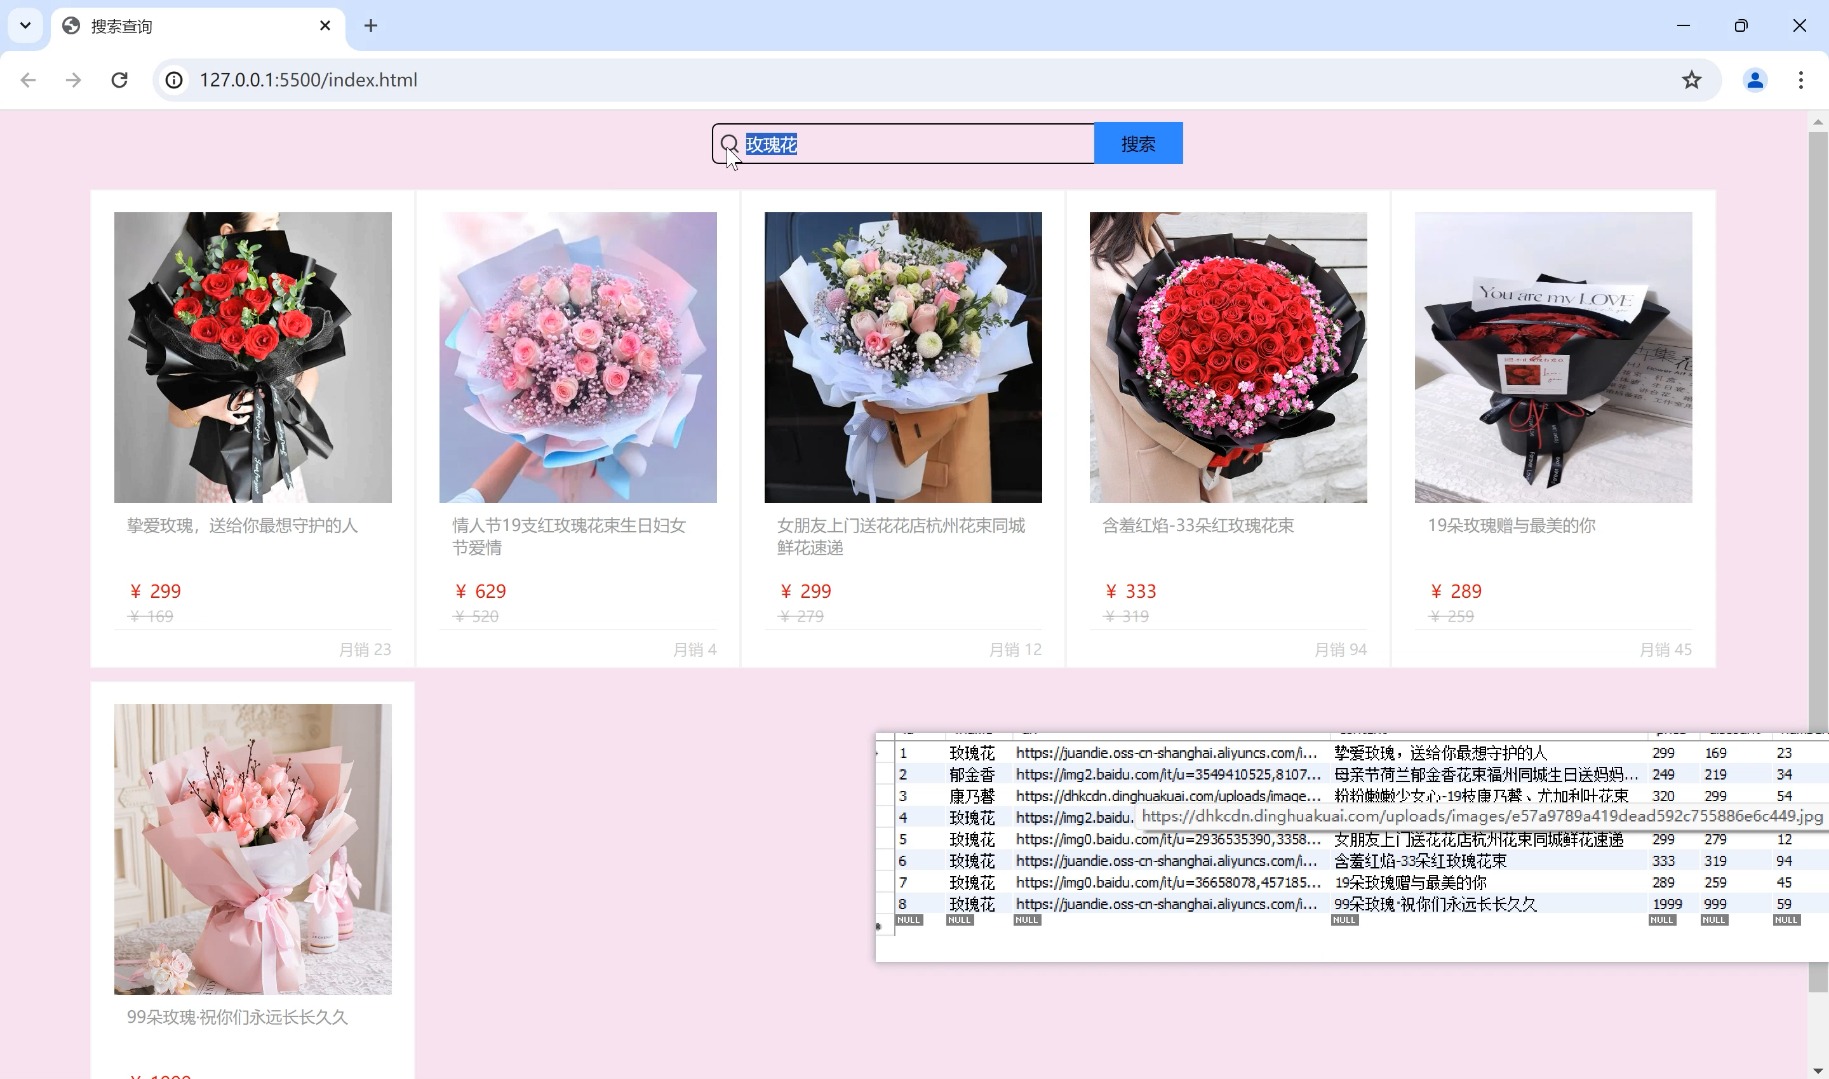
Task: Click the 月销 23 label
Action: click(x=365, y=650)
